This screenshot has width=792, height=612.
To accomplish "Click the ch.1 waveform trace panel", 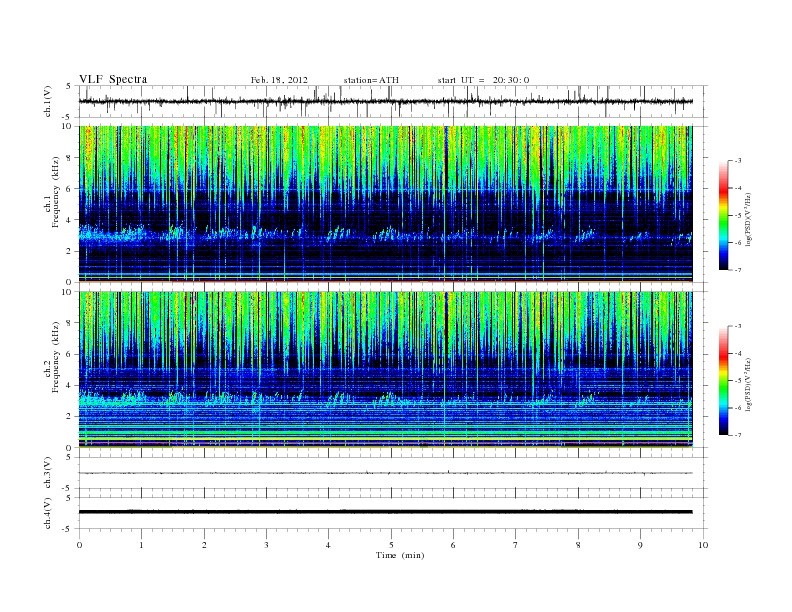I will coord(393,101).
